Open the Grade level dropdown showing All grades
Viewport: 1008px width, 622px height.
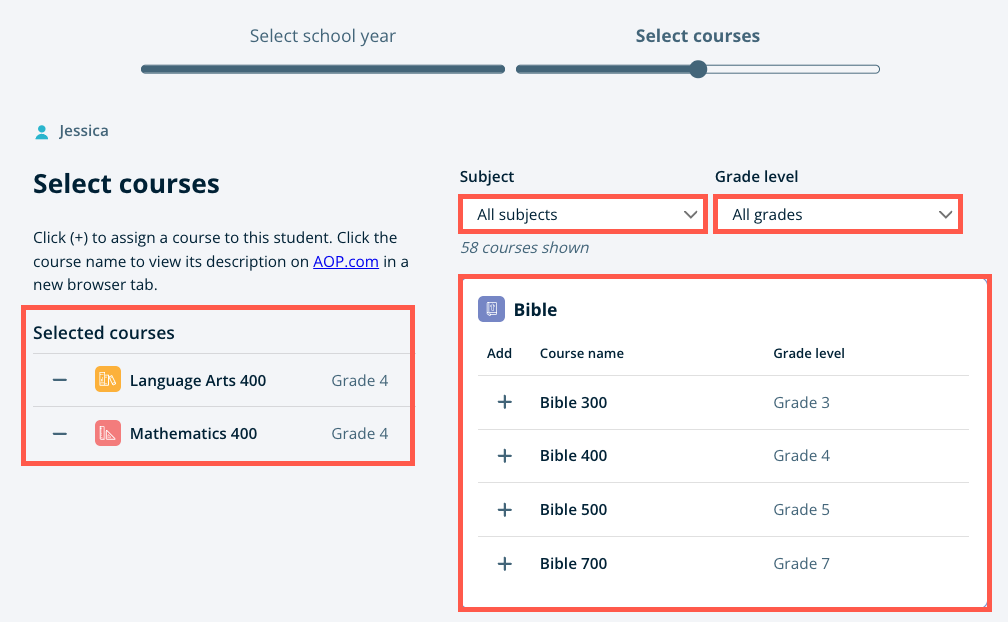point(838,214)
